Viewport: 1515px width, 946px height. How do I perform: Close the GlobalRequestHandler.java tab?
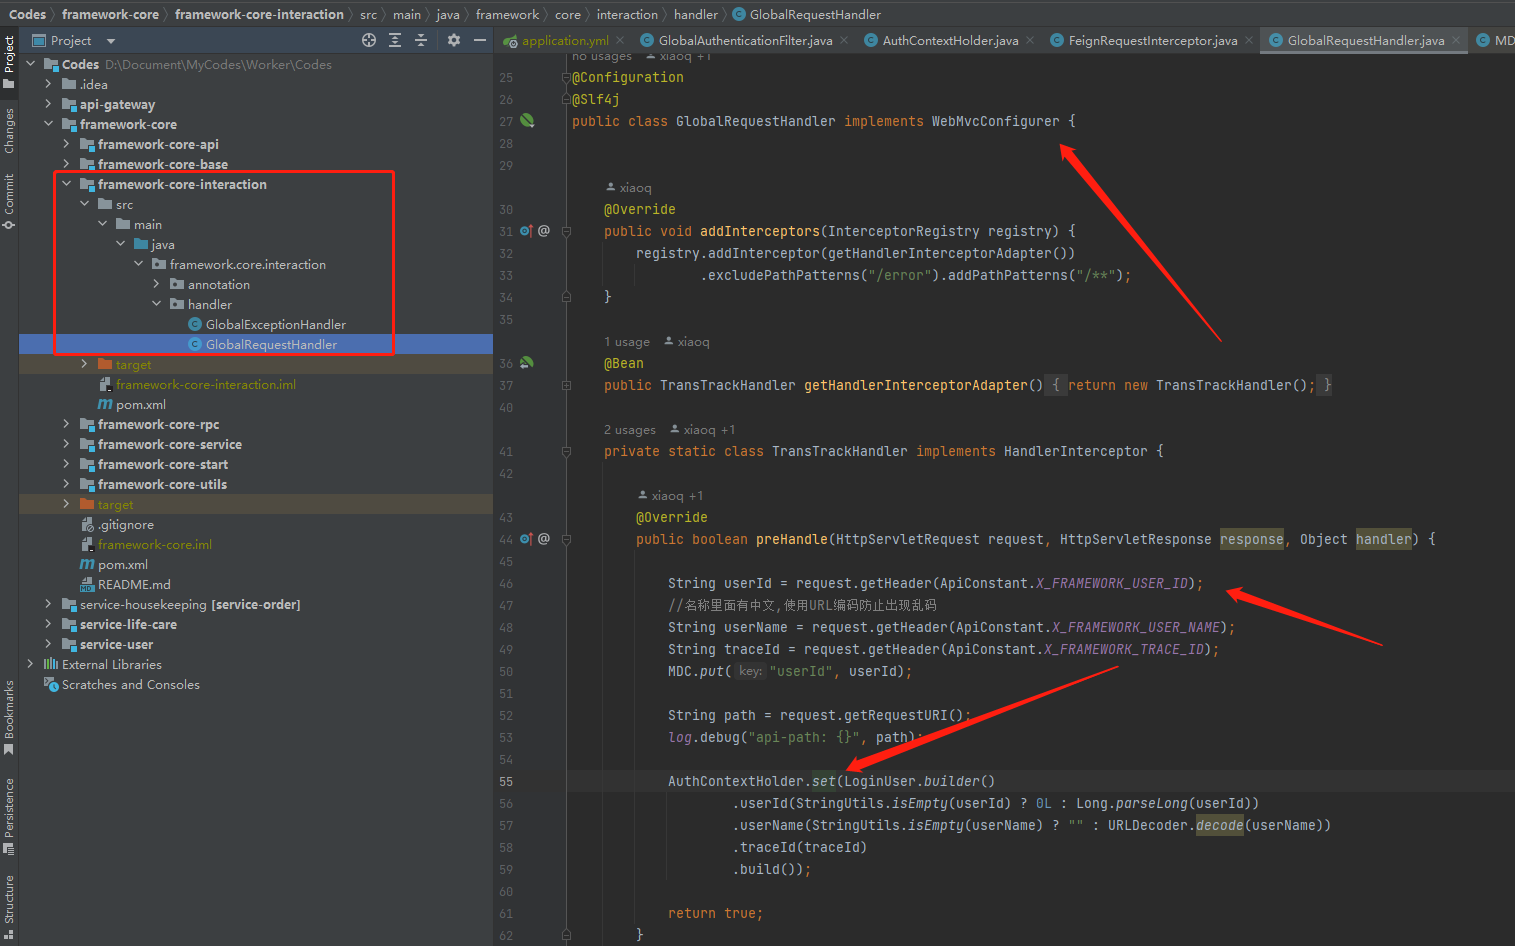(x=1456, y=40)
